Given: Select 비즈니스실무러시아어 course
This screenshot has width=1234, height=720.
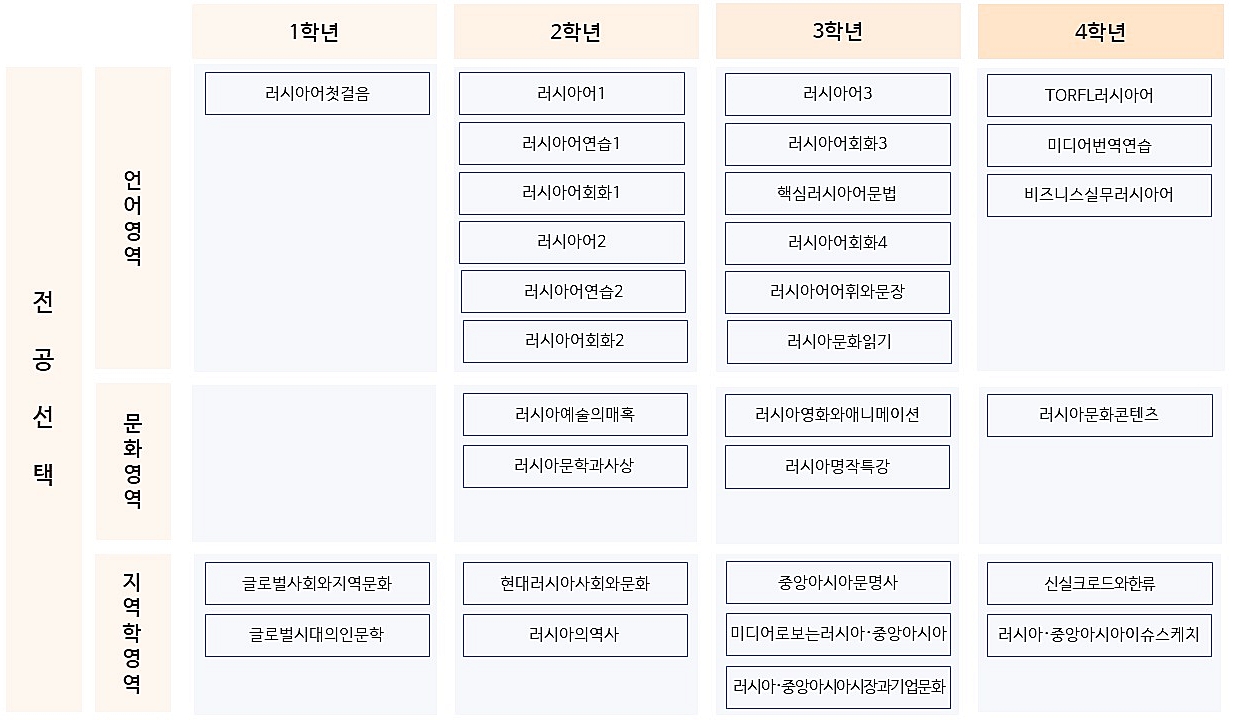Looking at the screenshot, I should pos(1099,195).
